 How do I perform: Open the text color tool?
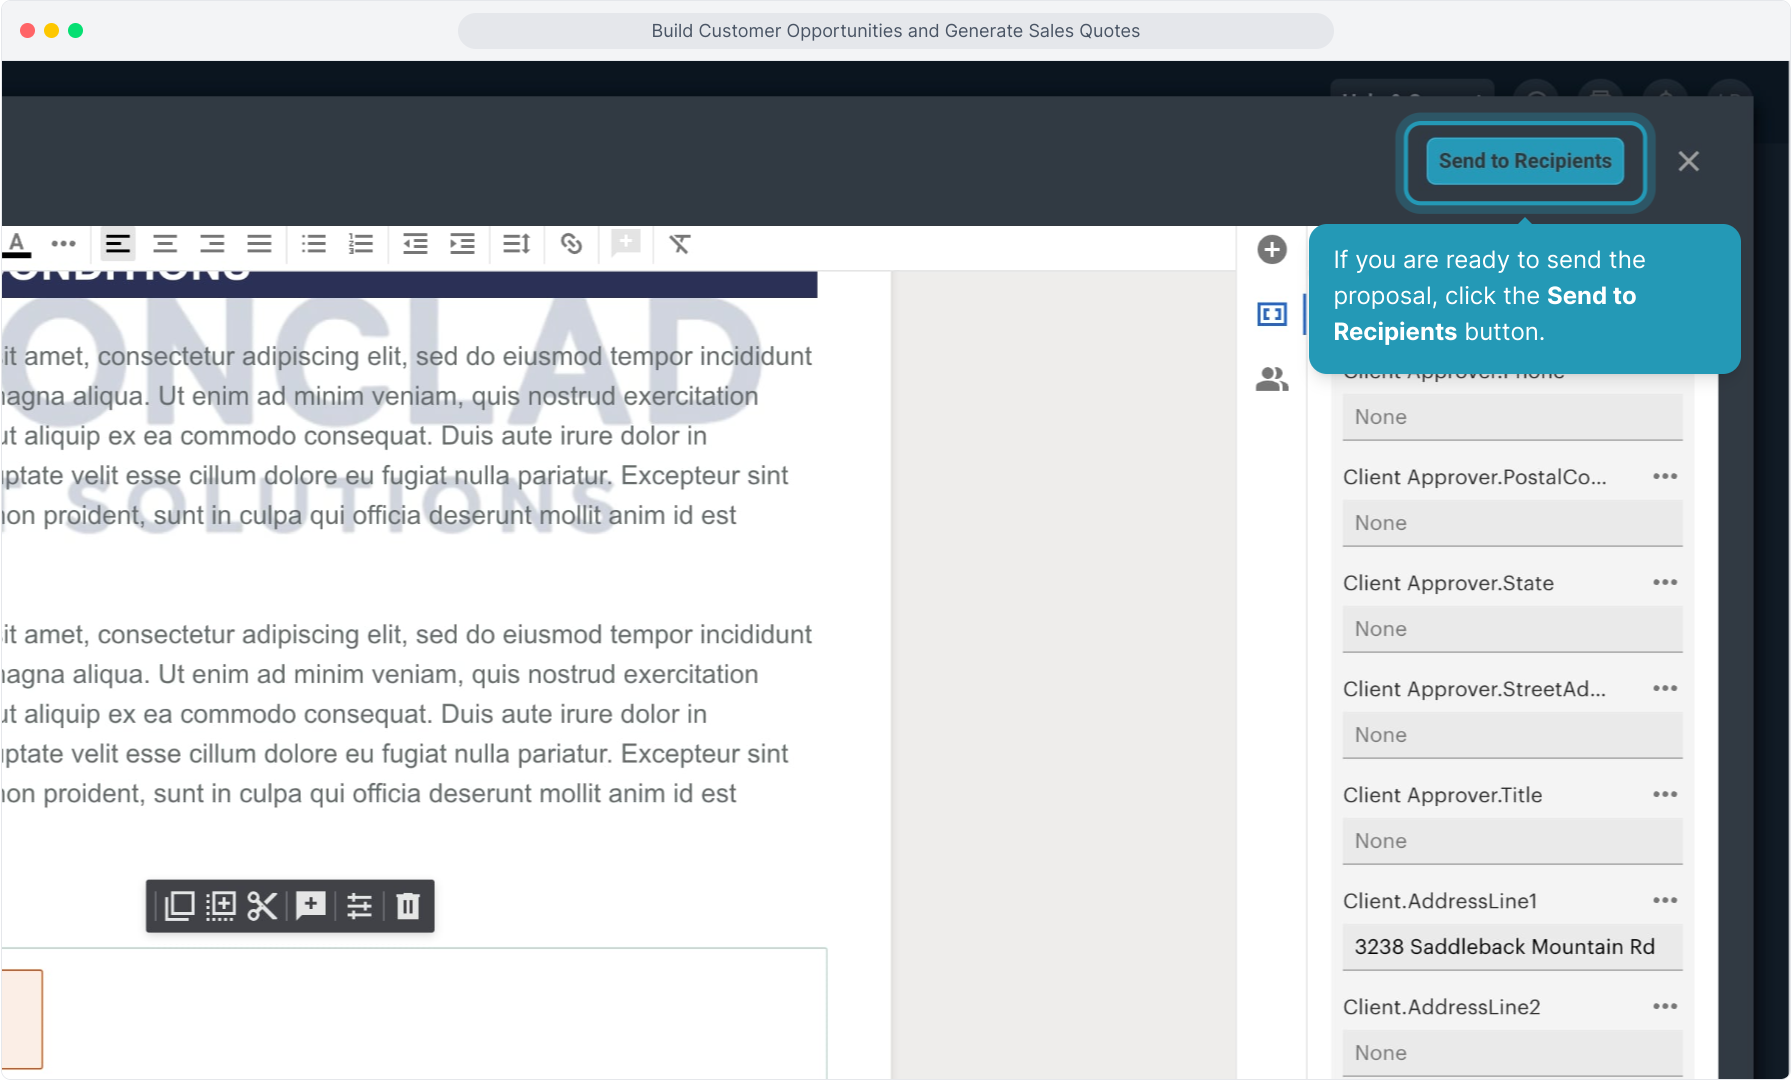tap(17, 244)
